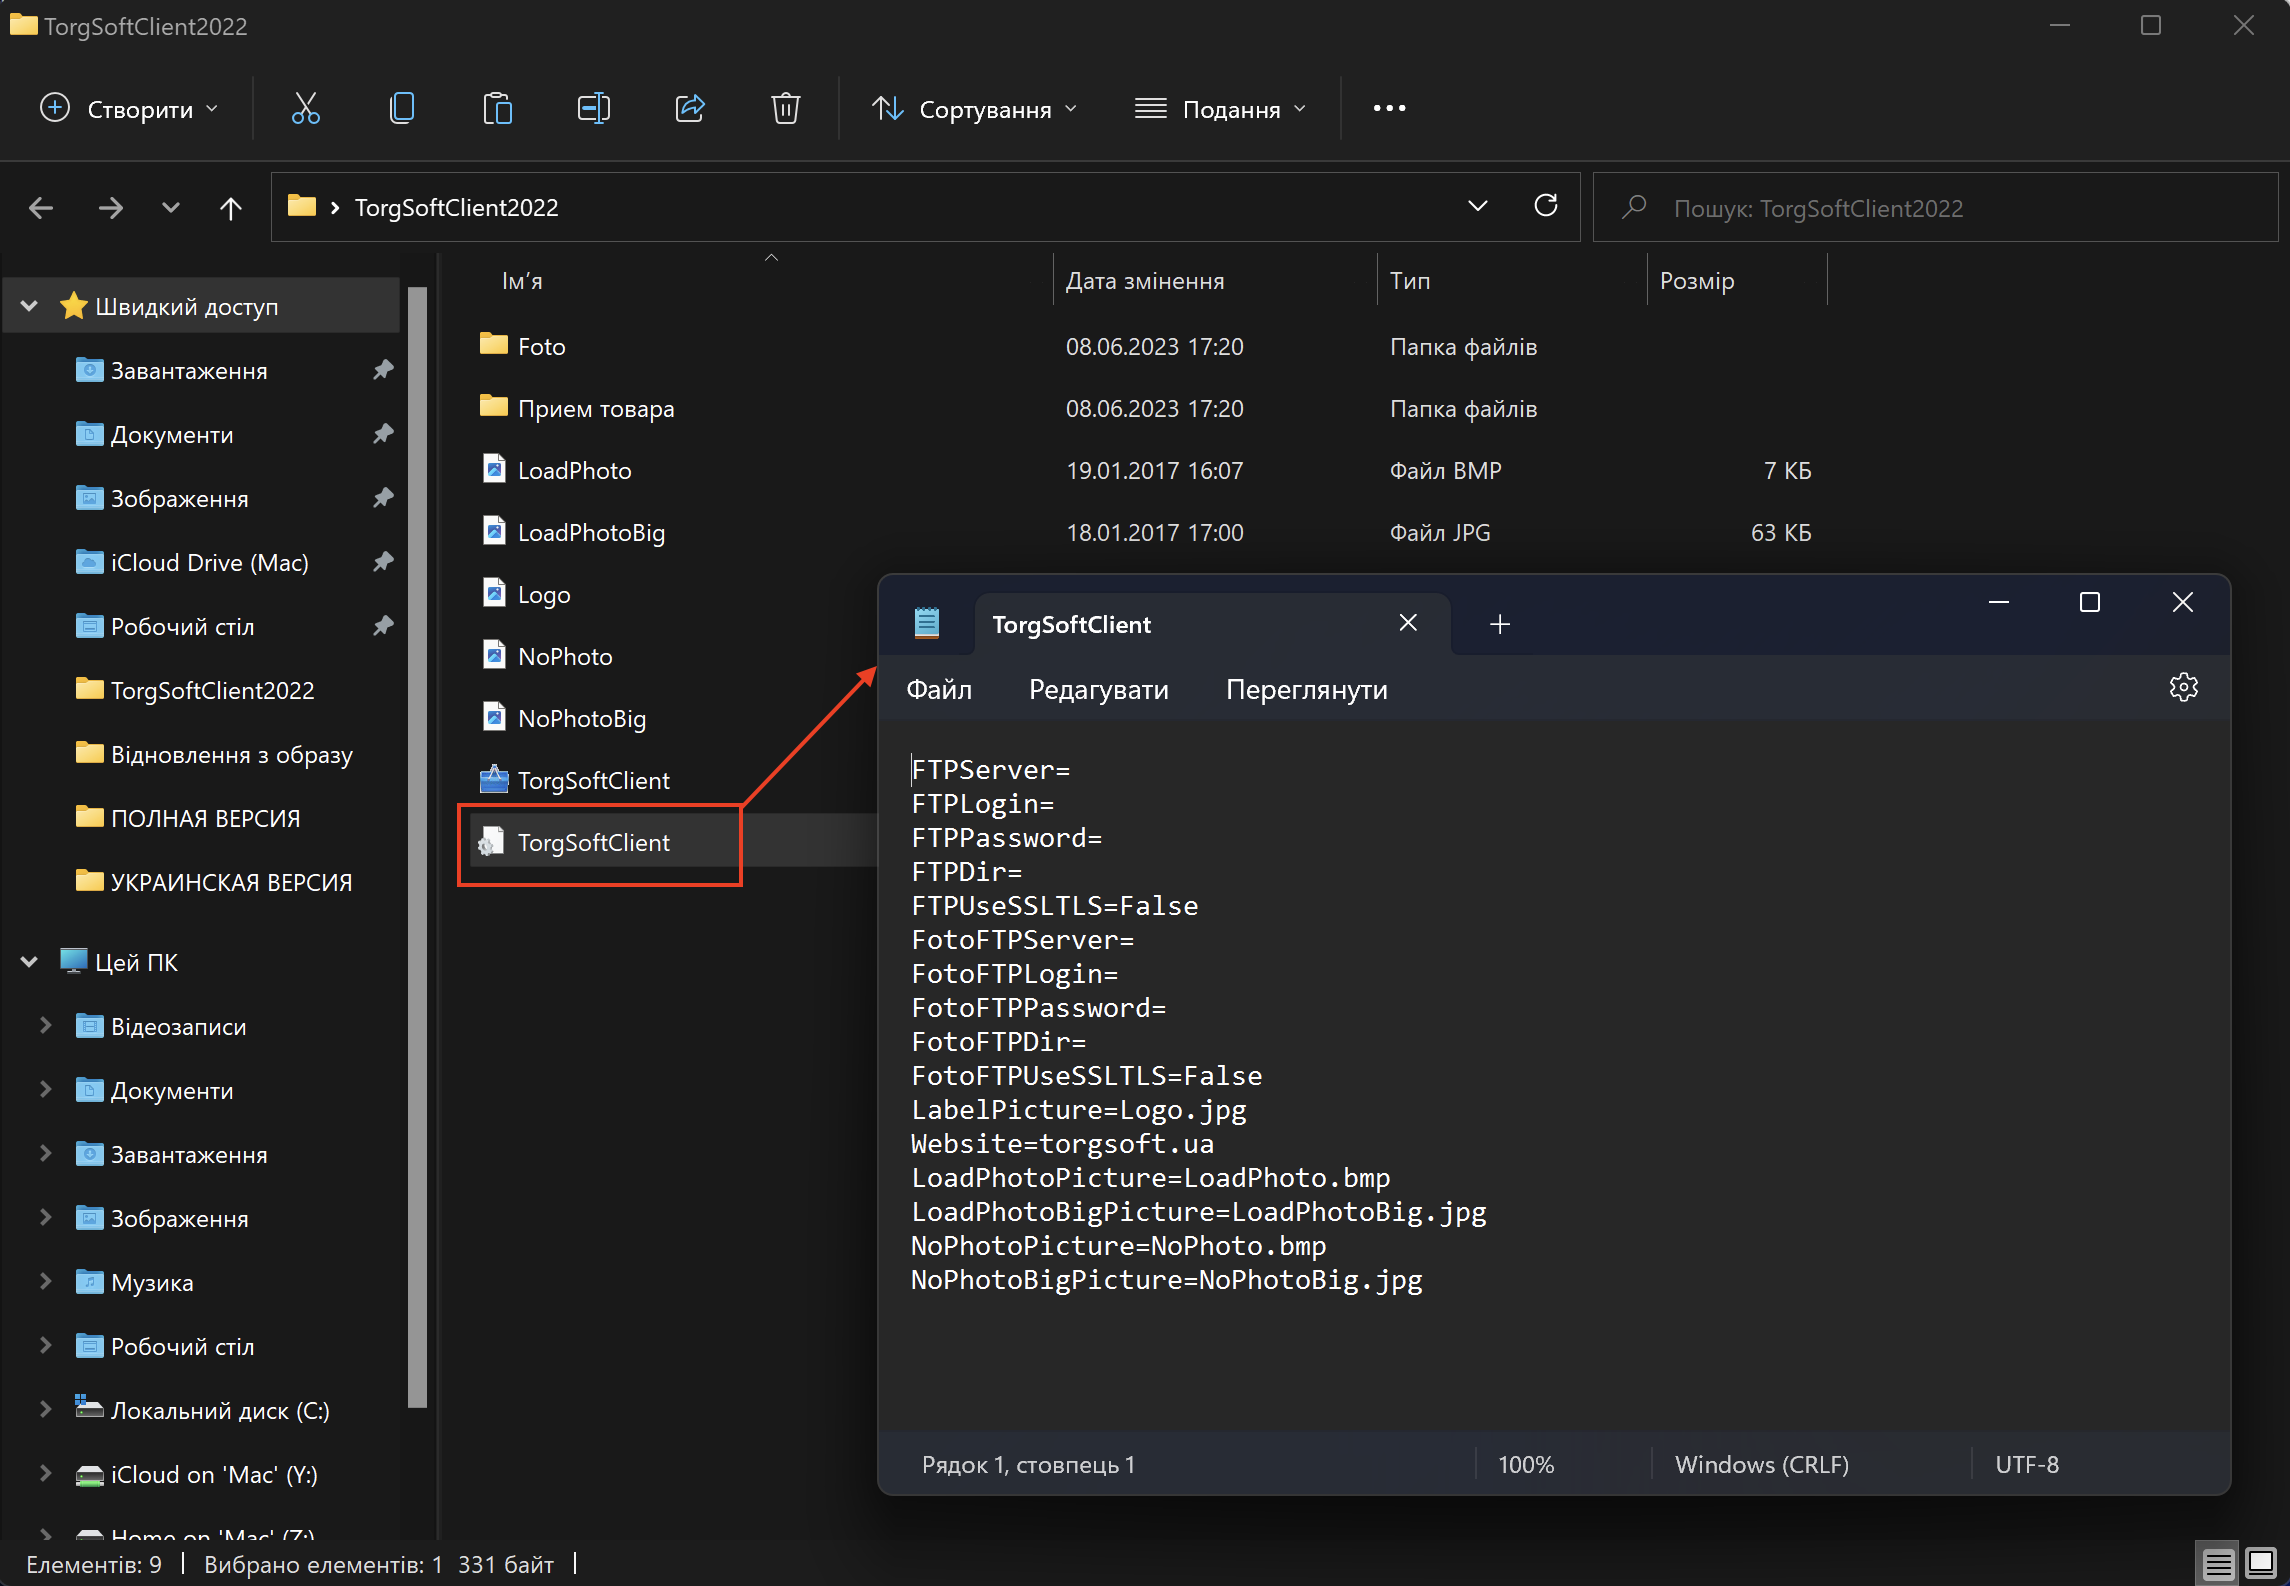Unpin Завантаження from quick access

(383, 370)
